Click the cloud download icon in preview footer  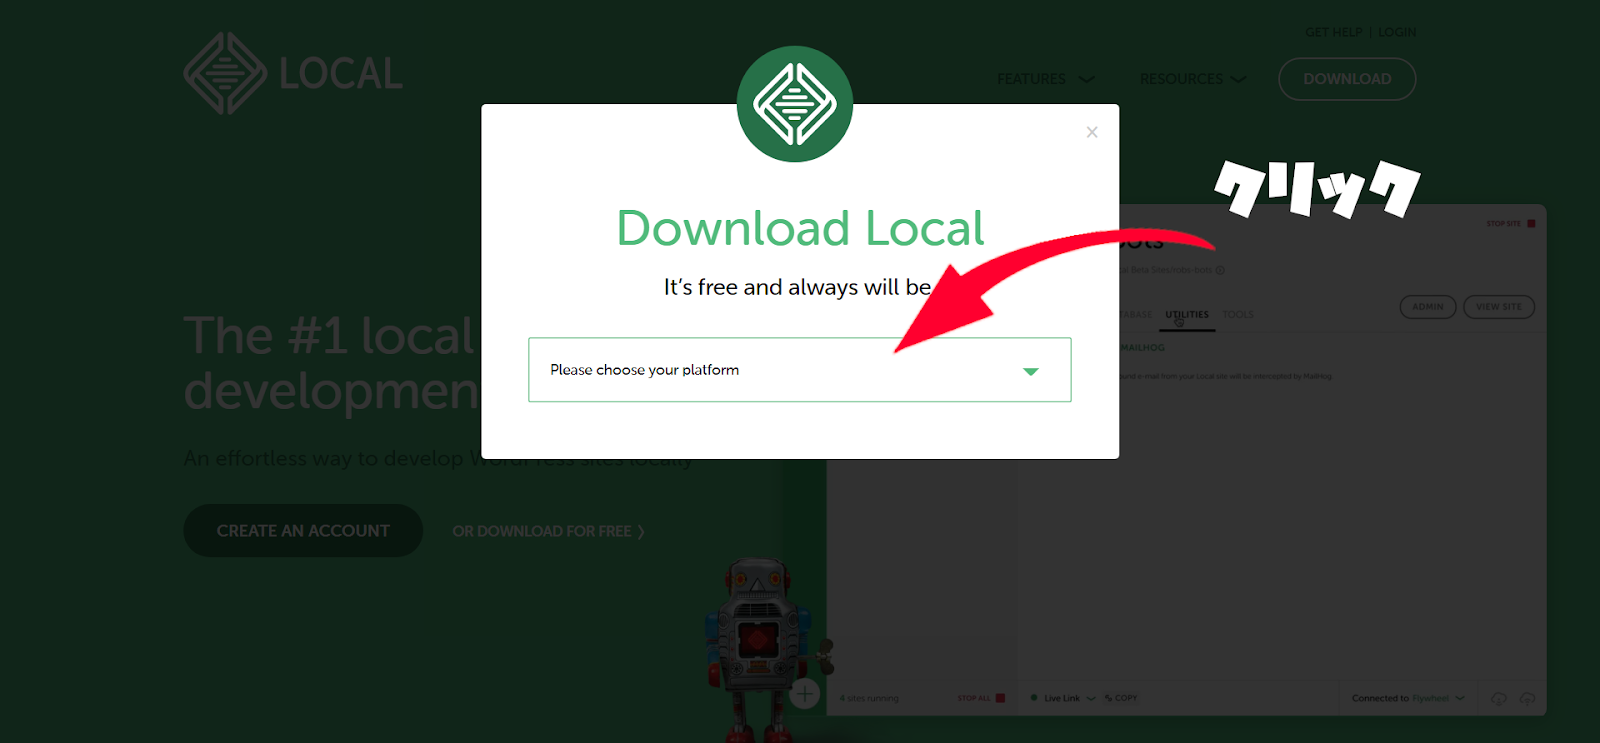click(1498, 698)
